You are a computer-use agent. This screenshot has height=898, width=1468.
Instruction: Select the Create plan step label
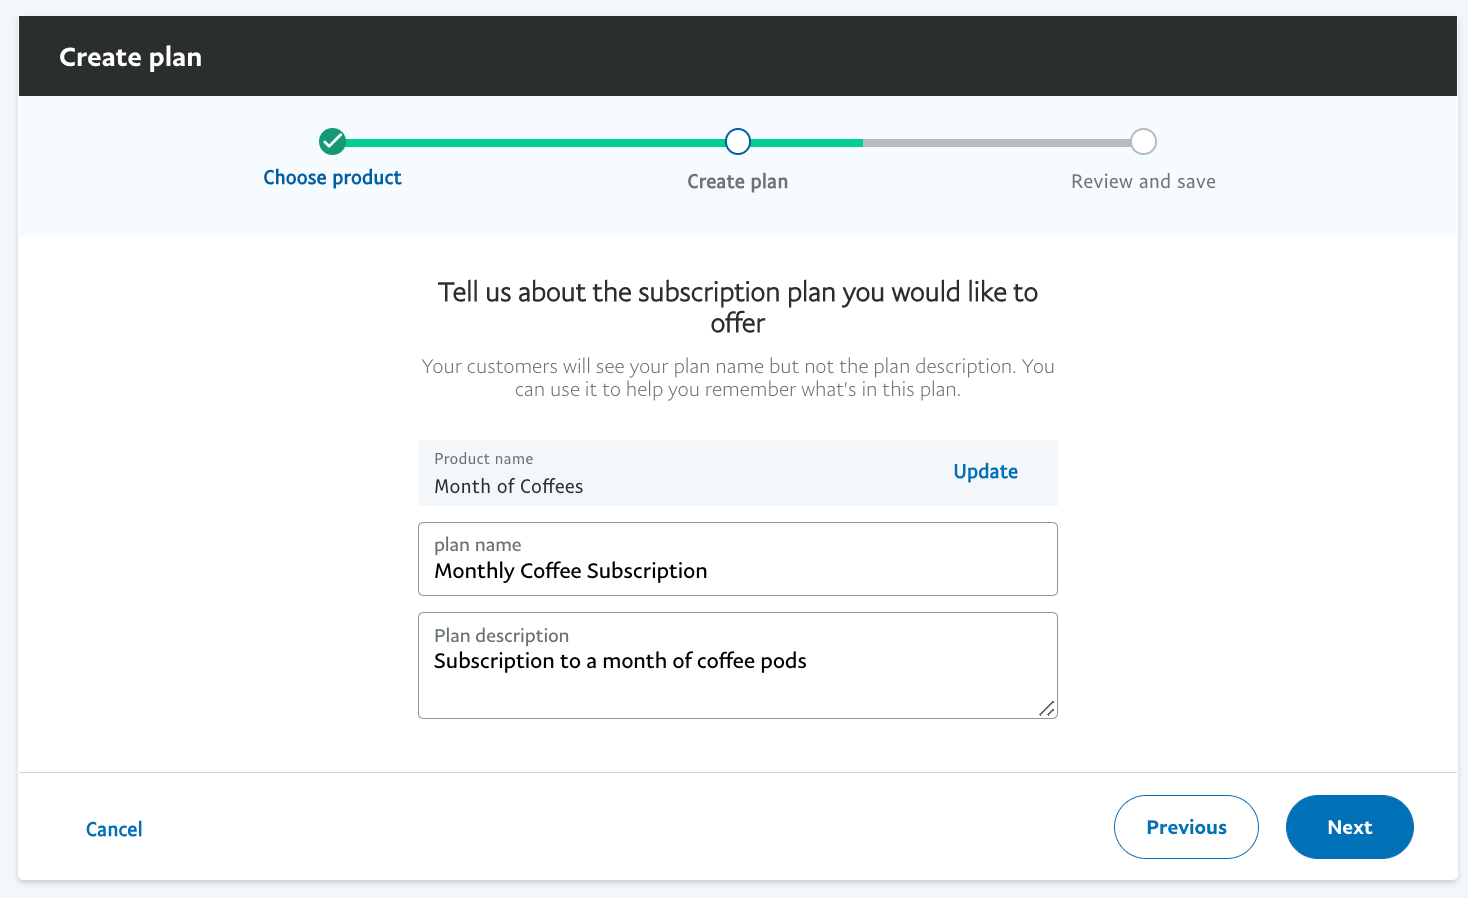(737, 182)
